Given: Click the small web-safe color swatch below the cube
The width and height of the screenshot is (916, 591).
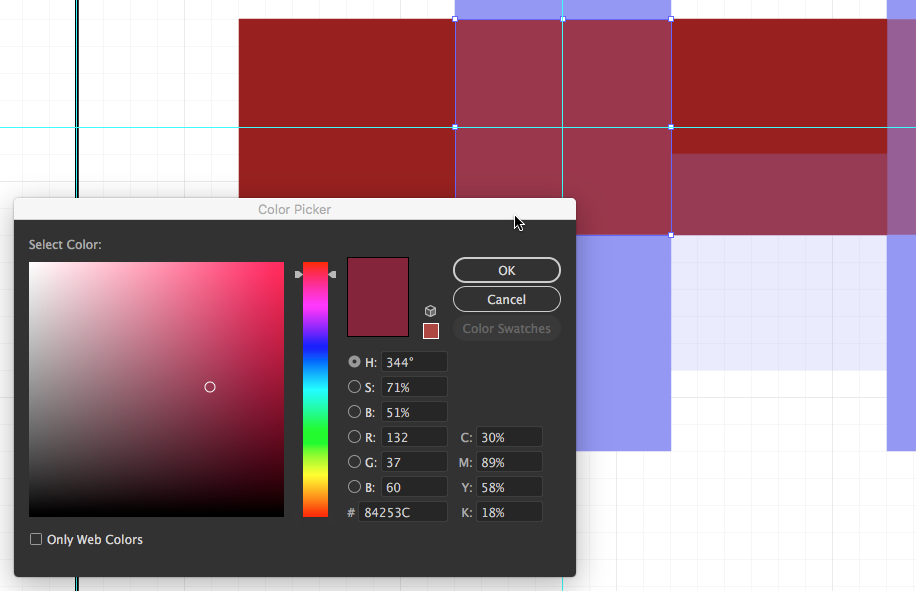Looking at the screenshot, I should [x=431, y=331].
